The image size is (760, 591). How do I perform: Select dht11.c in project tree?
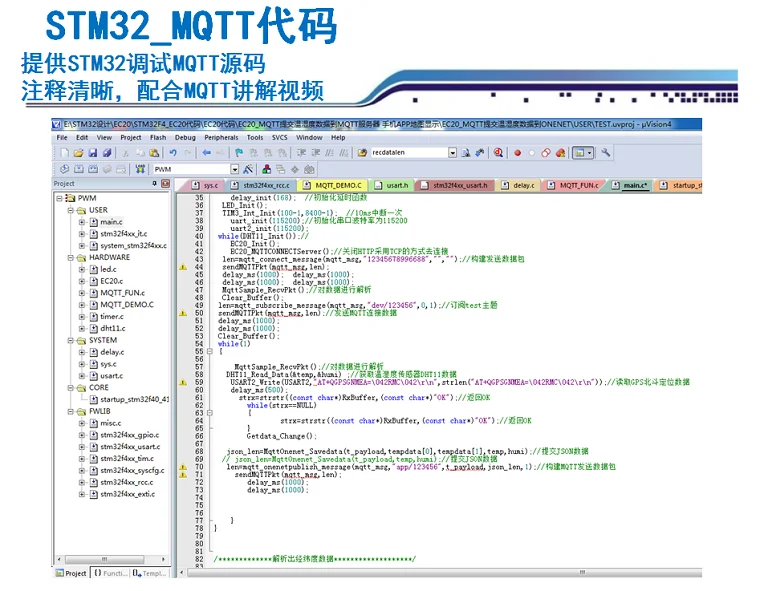pos(112,328)
